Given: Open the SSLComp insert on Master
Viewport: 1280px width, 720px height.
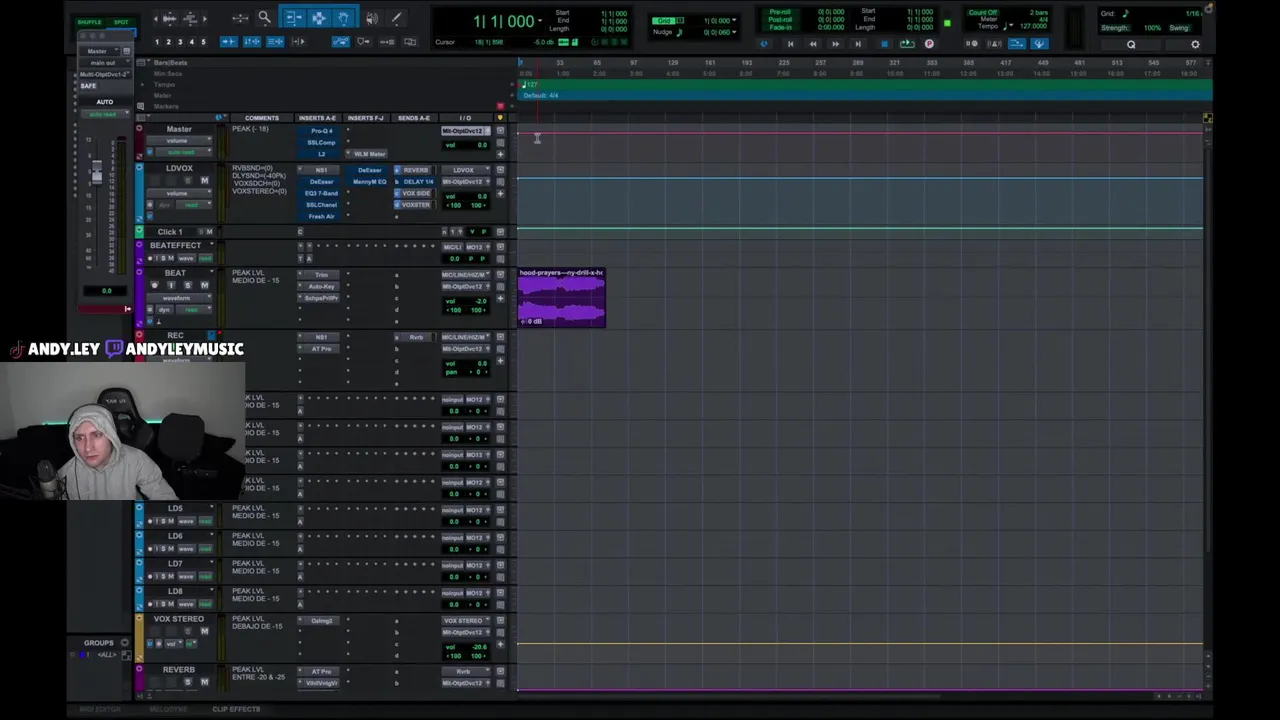Looking at the screenshot, I should click(321, 143).
